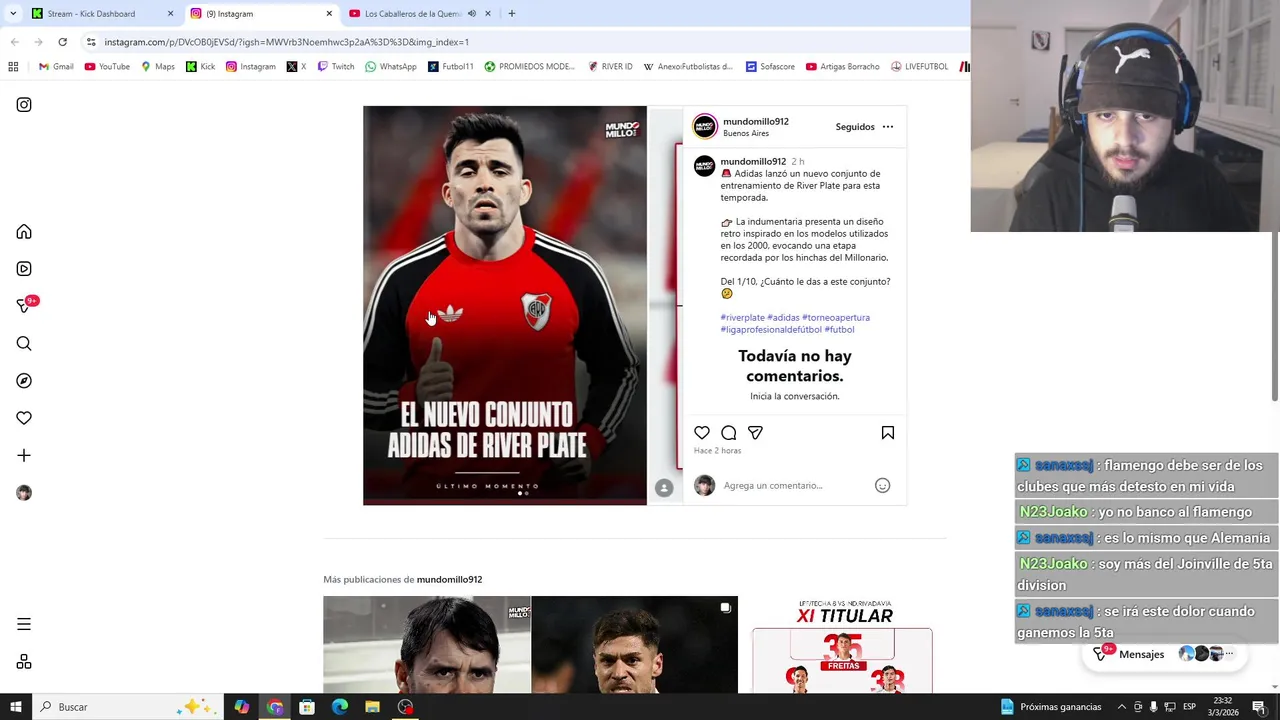The height and width of the screenshot is (720, 1280).
Task: Go back in browser history
Action: click(x=15, y=42)
